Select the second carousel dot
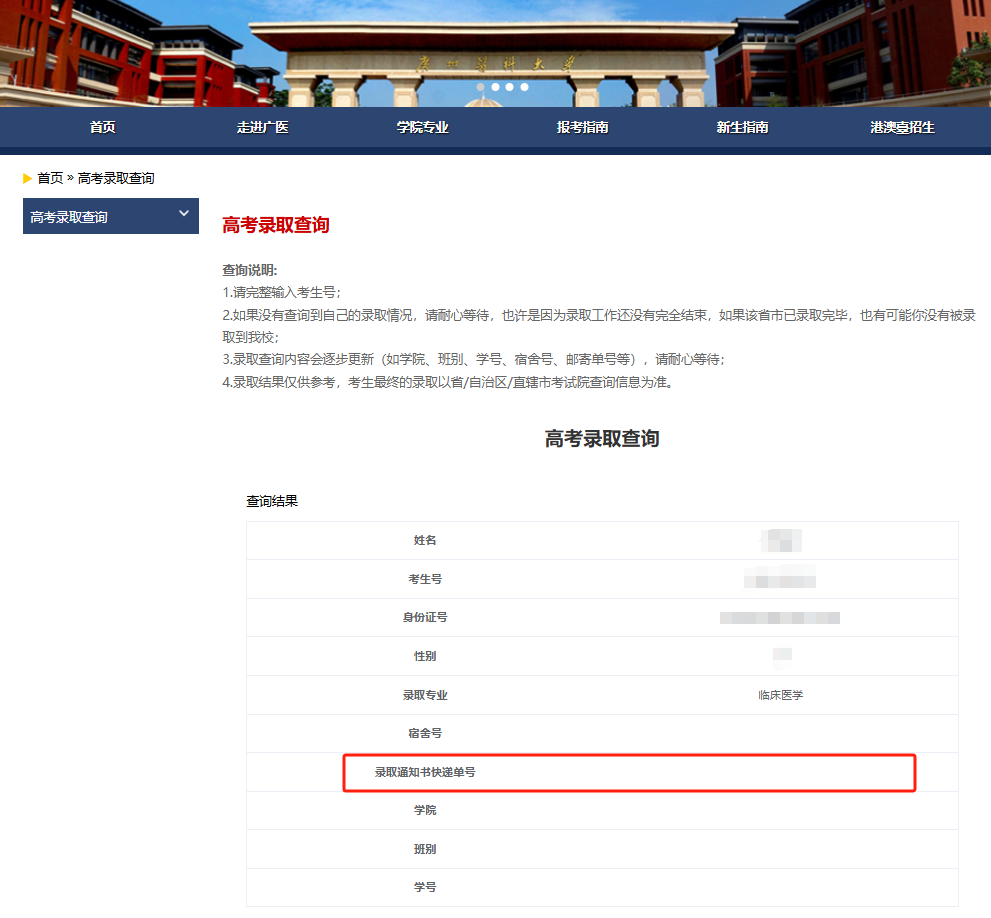This screenshot has width=991, height=918. click(495, 87)
